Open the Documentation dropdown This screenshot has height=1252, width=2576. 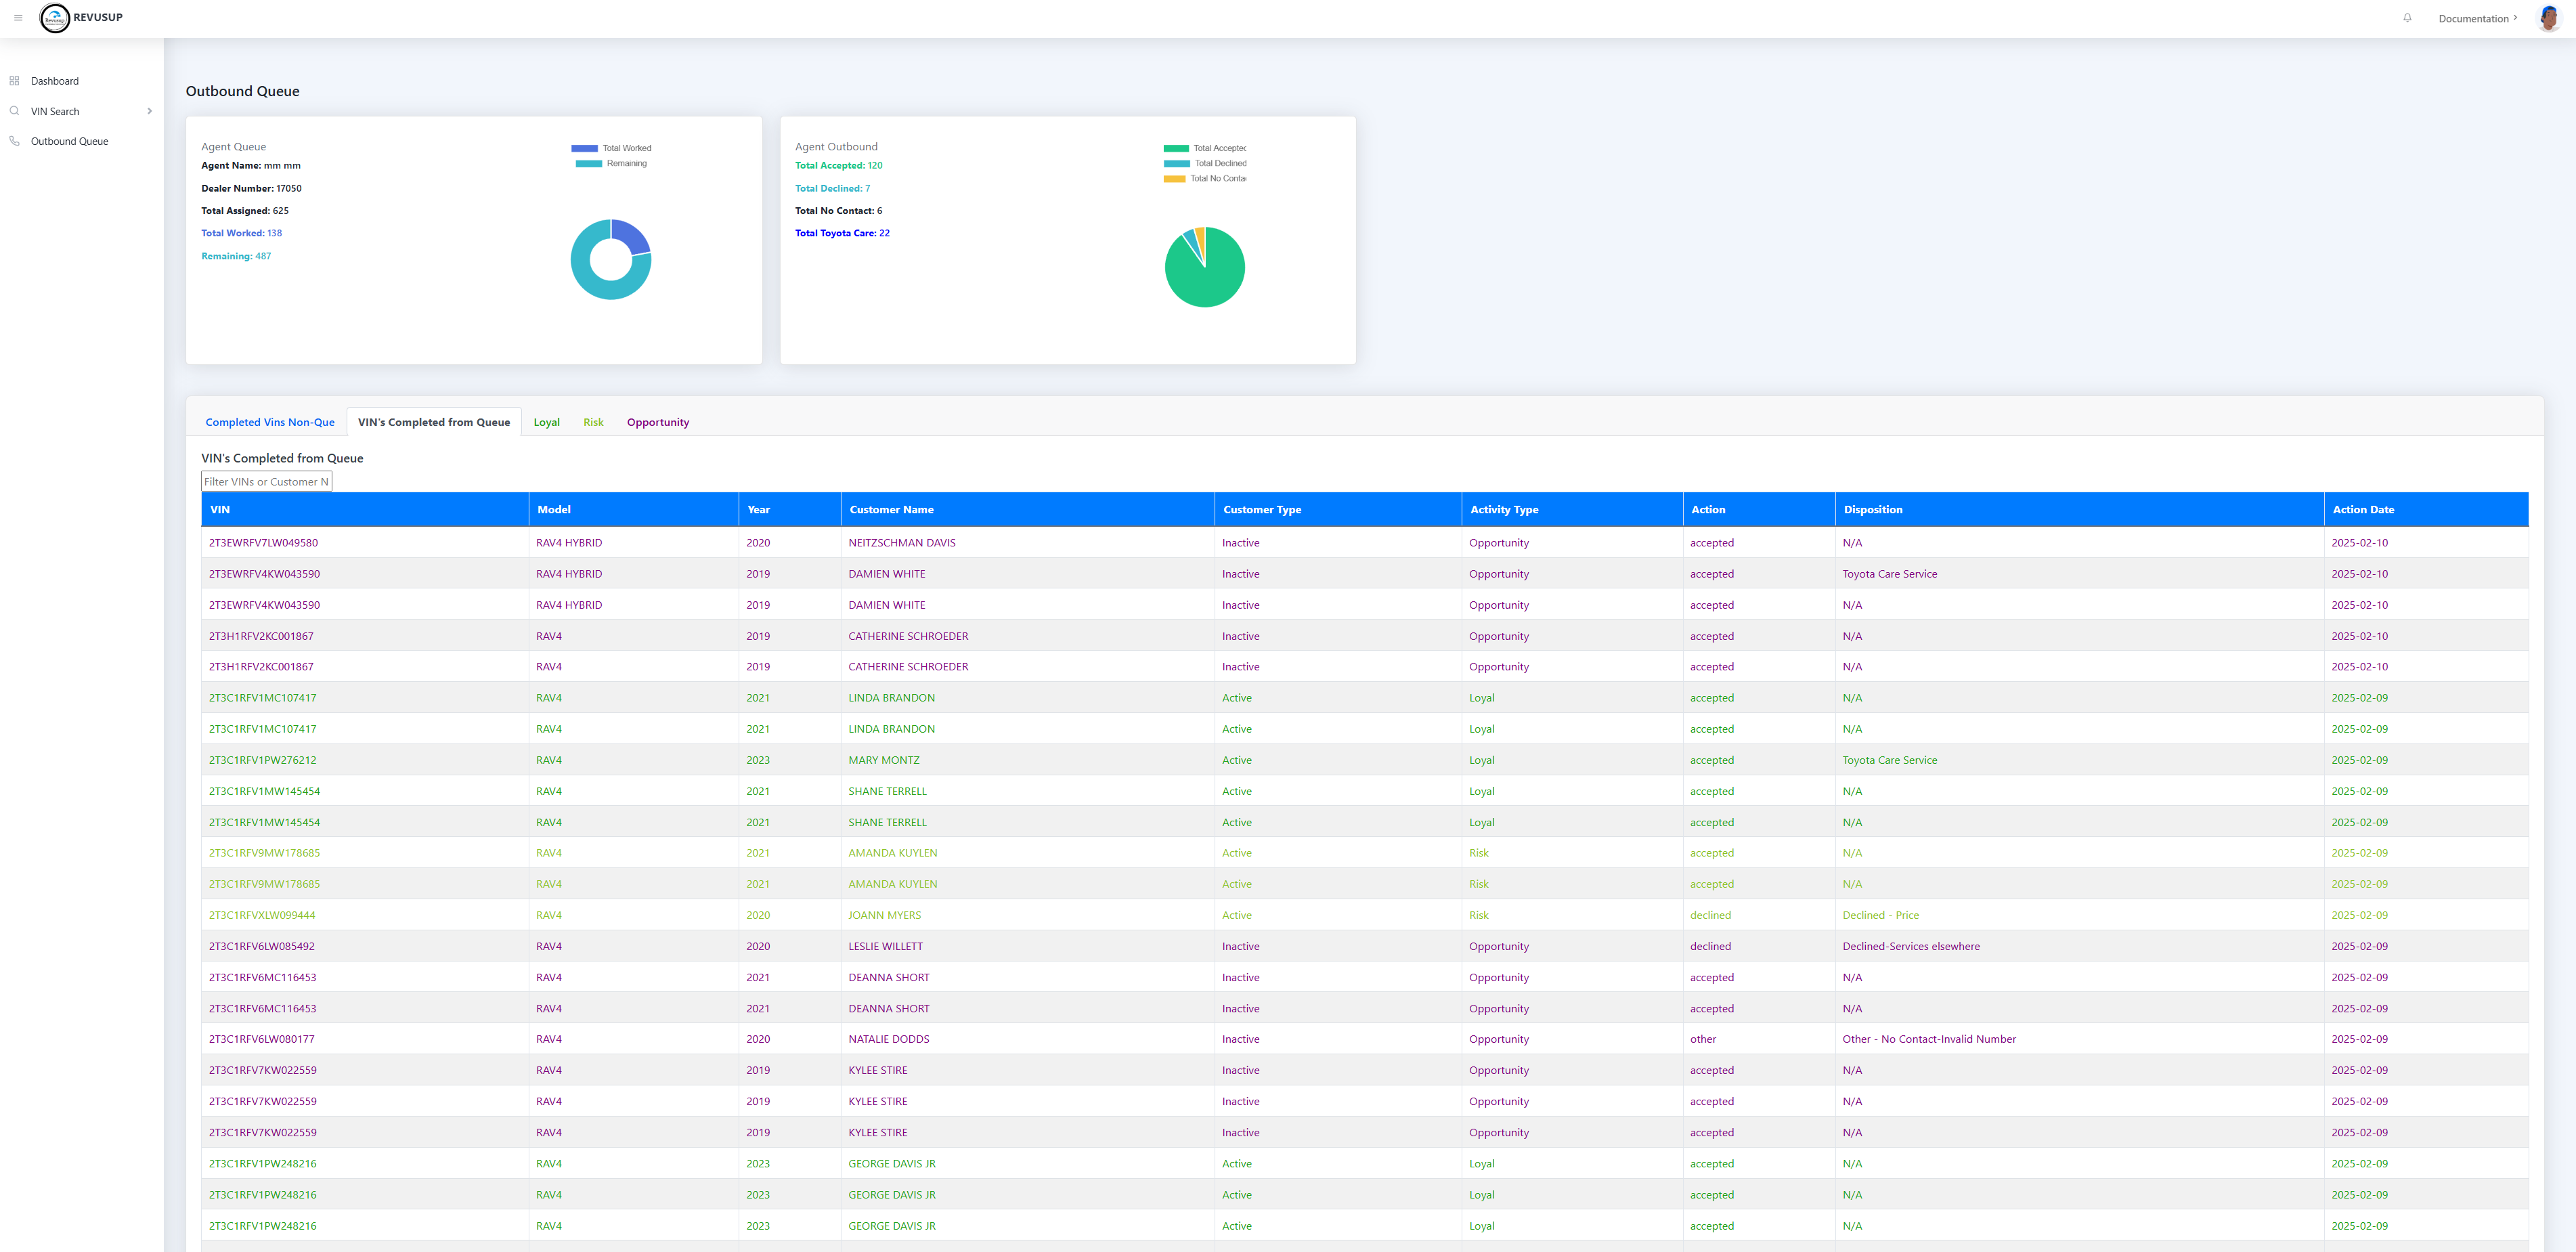(2477, 18)
